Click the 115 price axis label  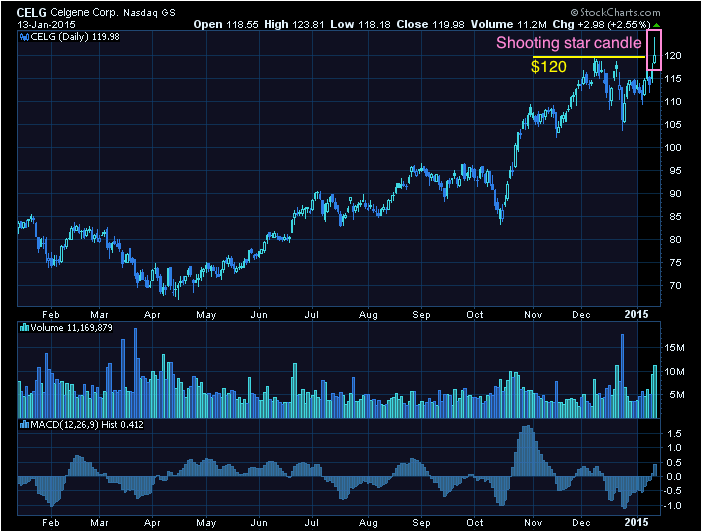point(673,79)
